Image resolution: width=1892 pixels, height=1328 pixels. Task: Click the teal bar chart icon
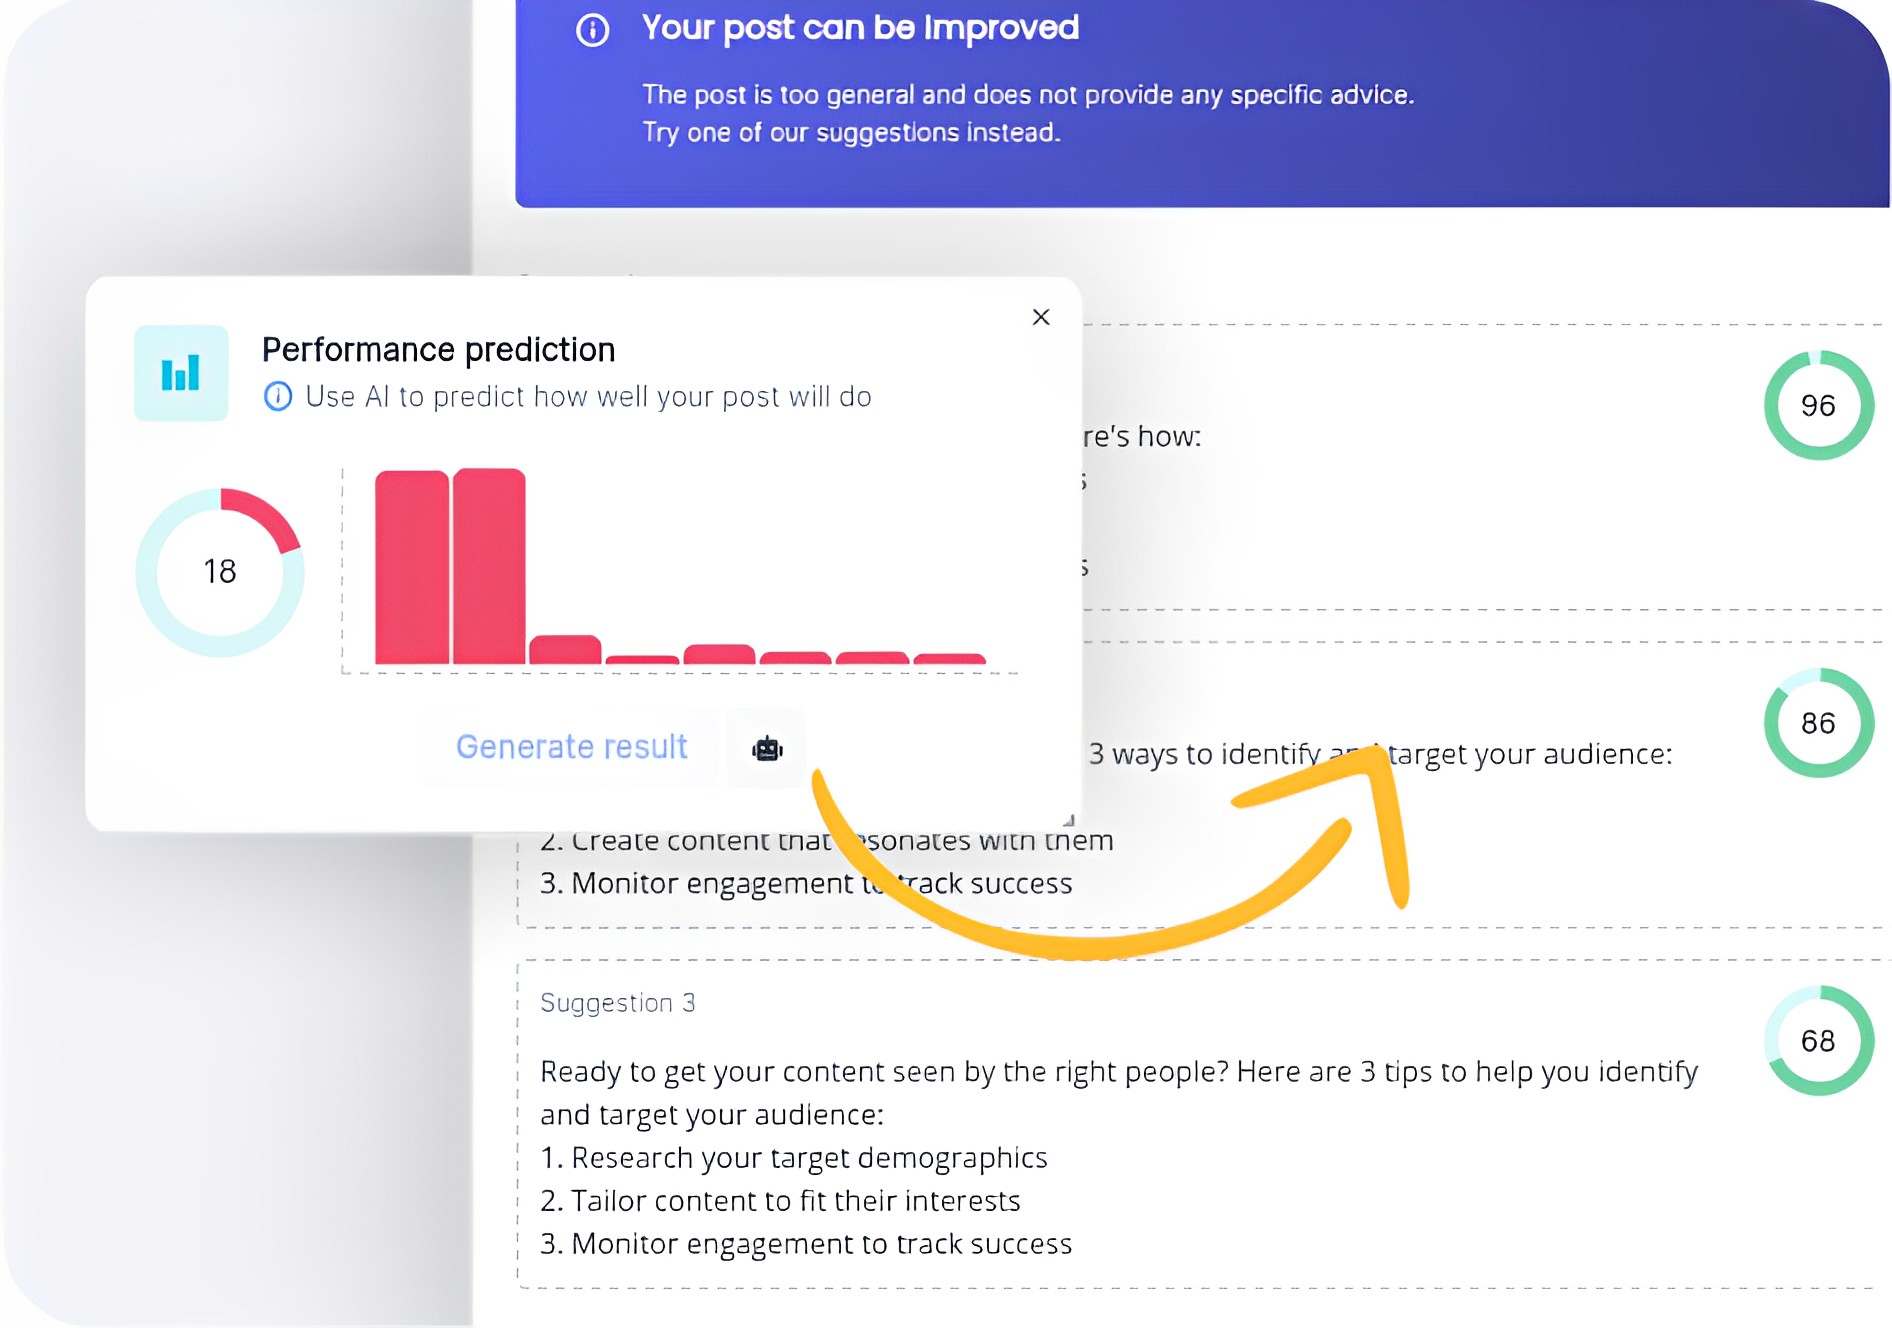pos(181,373)
